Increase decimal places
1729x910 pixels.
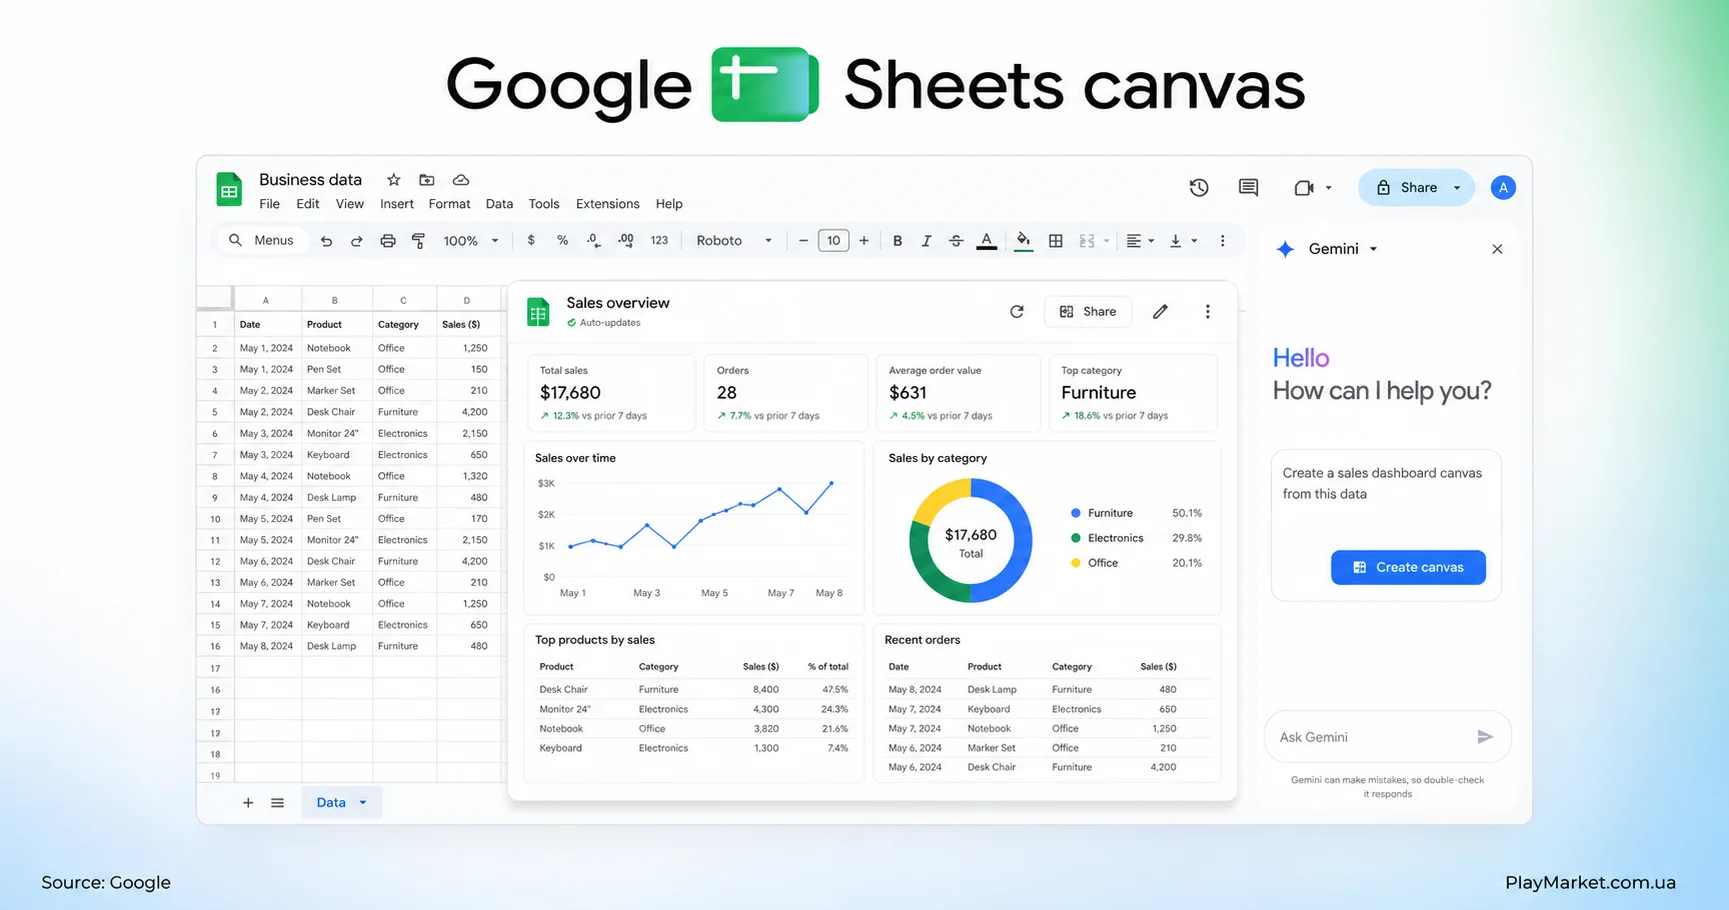[626, 241]
